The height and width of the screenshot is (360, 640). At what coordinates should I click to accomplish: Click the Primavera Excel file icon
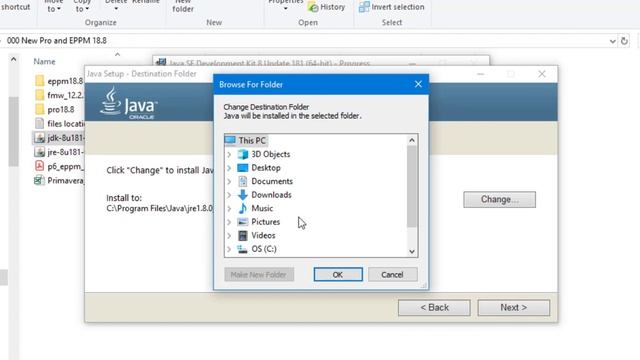coord(39,180)
